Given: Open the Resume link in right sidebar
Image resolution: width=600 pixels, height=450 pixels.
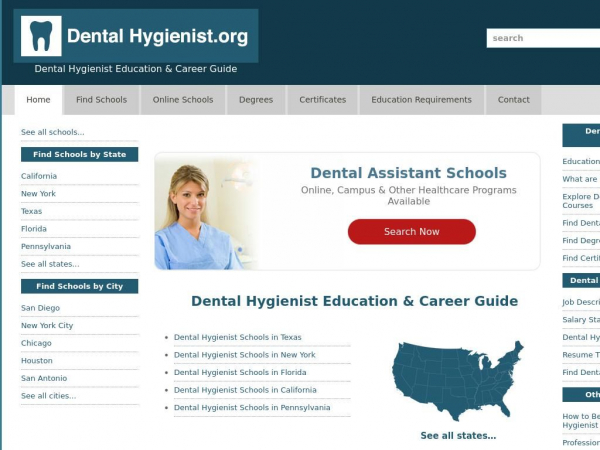Looking at the screenshot, I should pos(581,355).
